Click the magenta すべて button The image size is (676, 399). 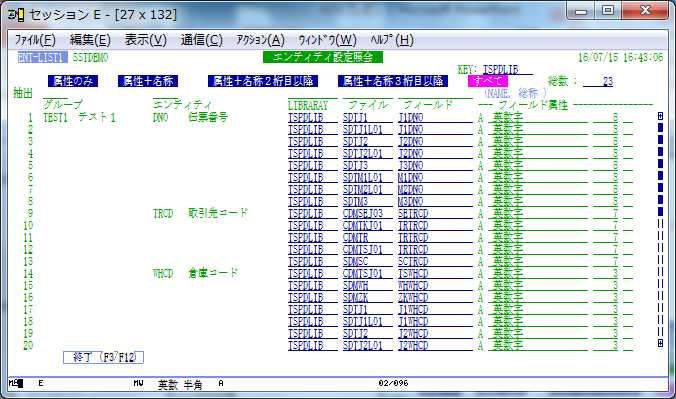tap(488, 81)
